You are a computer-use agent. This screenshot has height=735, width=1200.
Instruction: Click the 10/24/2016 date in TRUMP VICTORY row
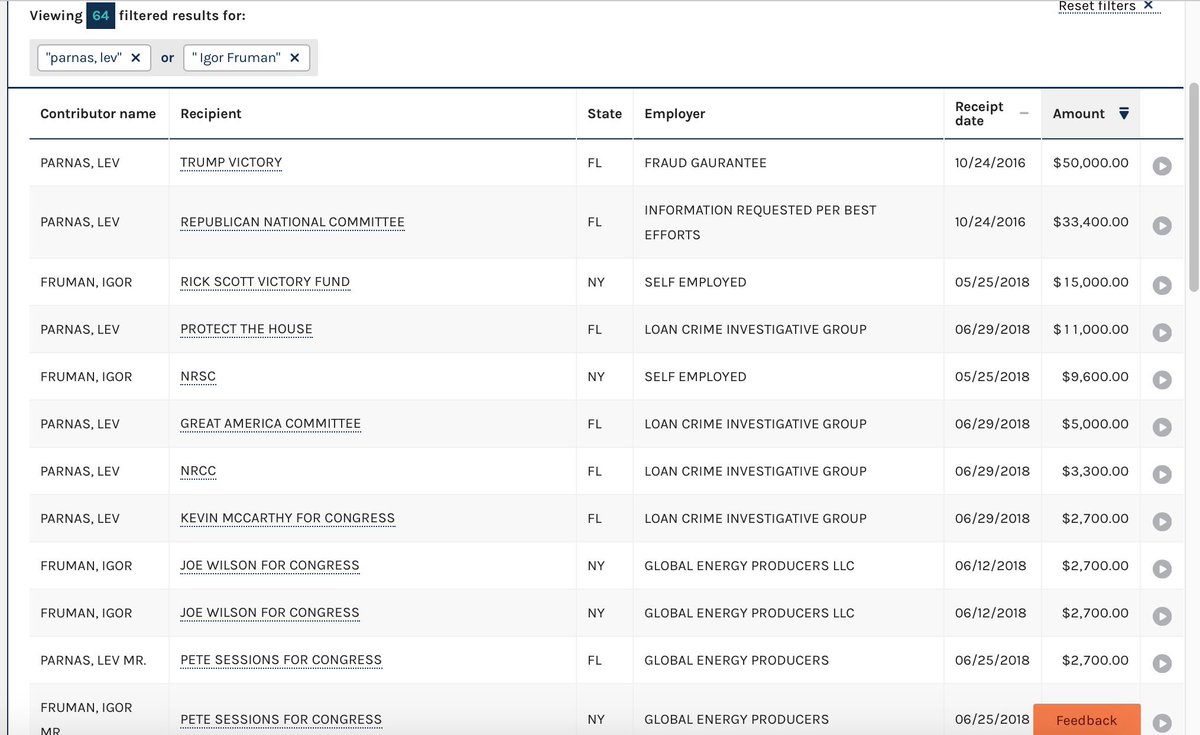click(990, 162)
